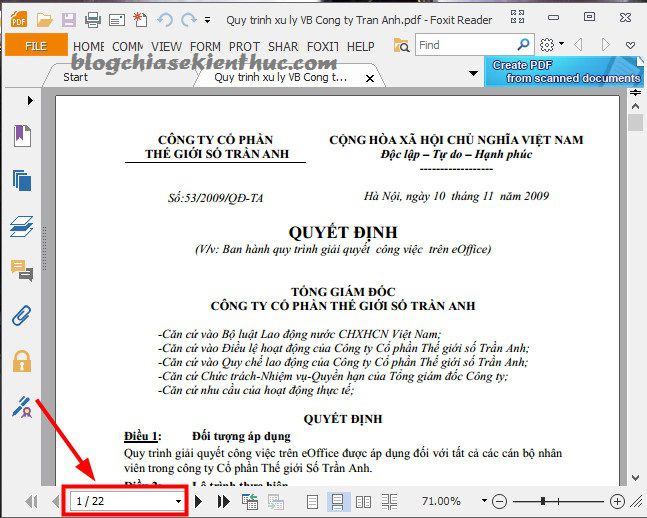Open the document tab list dropdown
Viewport: 647px width, 518px height.
pyautogui.click(x=473, y=73)
